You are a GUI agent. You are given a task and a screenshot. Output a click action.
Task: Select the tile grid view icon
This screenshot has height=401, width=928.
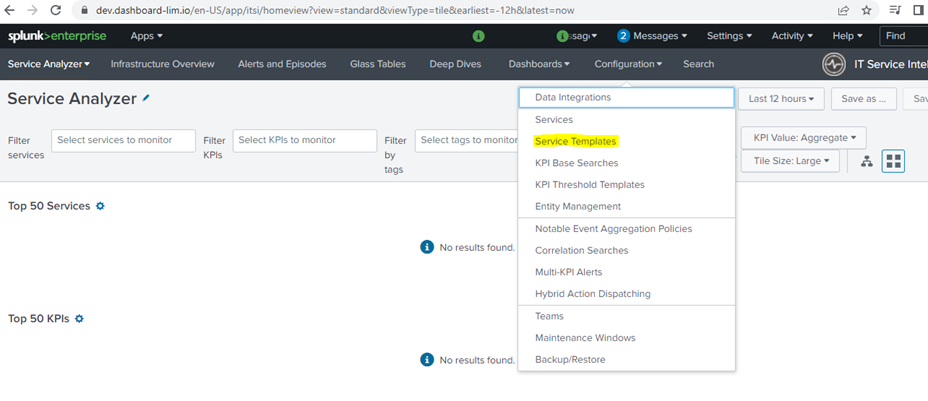tap(893, 162)
